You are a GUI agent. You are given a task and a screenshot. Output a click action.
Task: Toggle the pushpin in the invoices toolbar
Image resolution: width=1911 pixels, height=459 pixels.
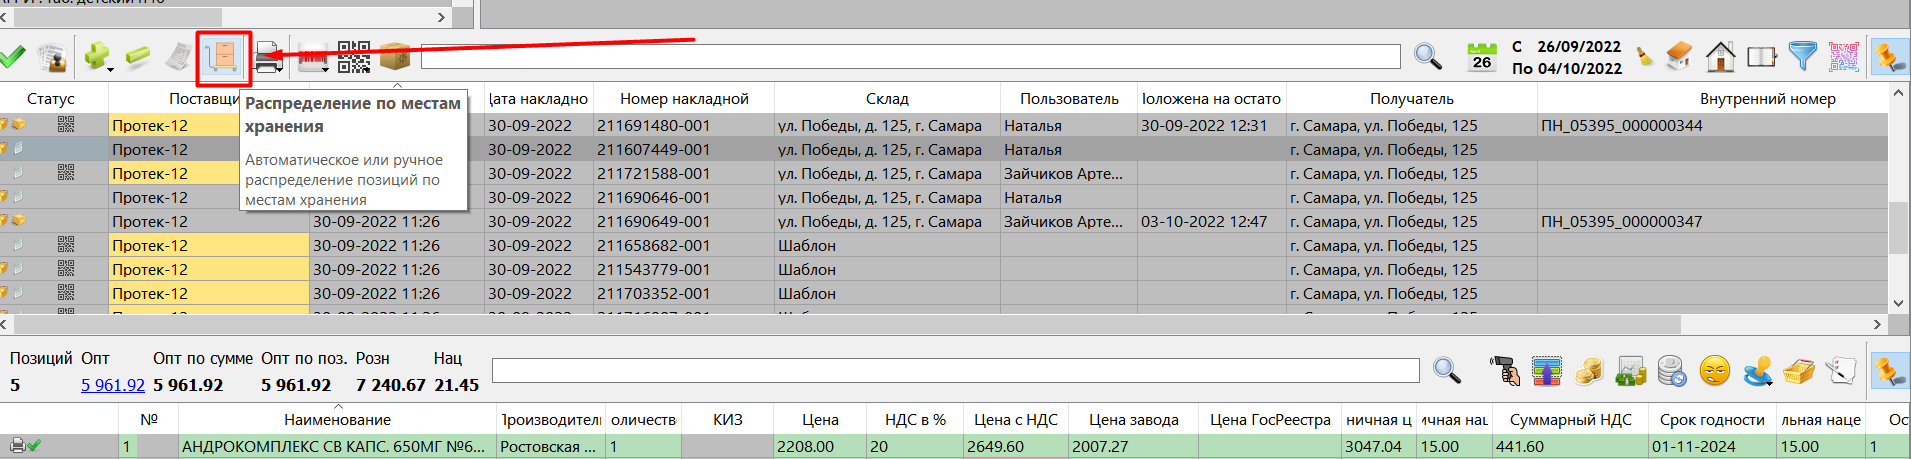tap(1889, 57)
